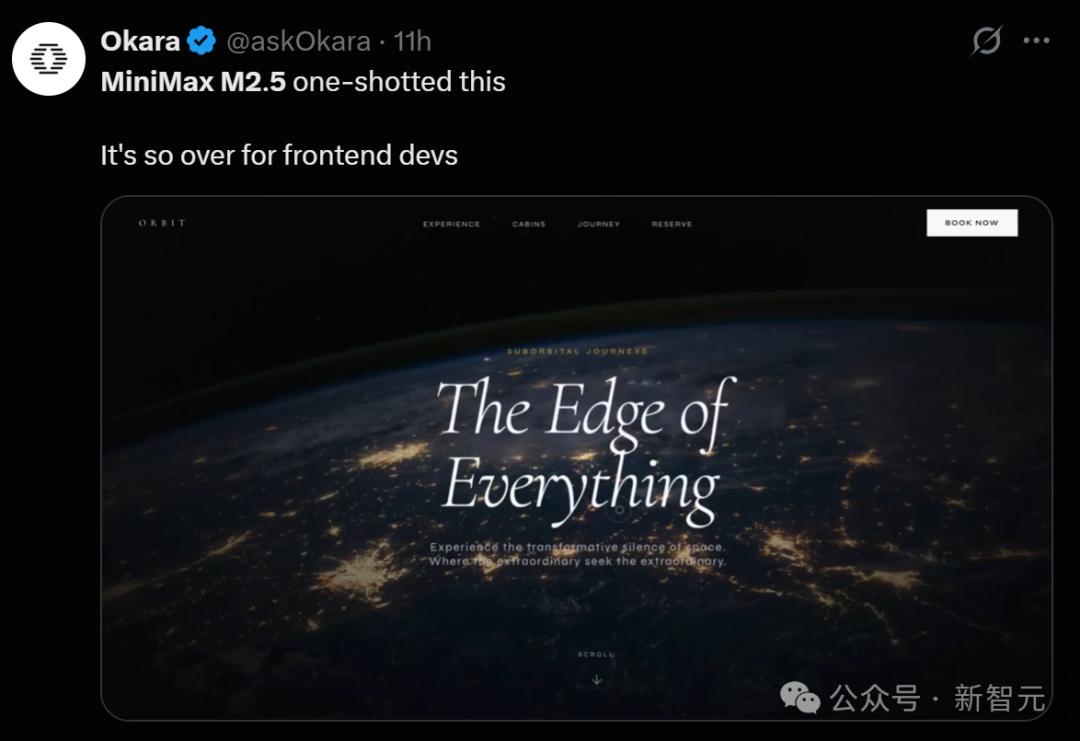This screenshot has width=1080, height=741.
Task: Click the 公众号 · 新智元 watermark text
Action: pyautogui.click(x=938, y=697)
